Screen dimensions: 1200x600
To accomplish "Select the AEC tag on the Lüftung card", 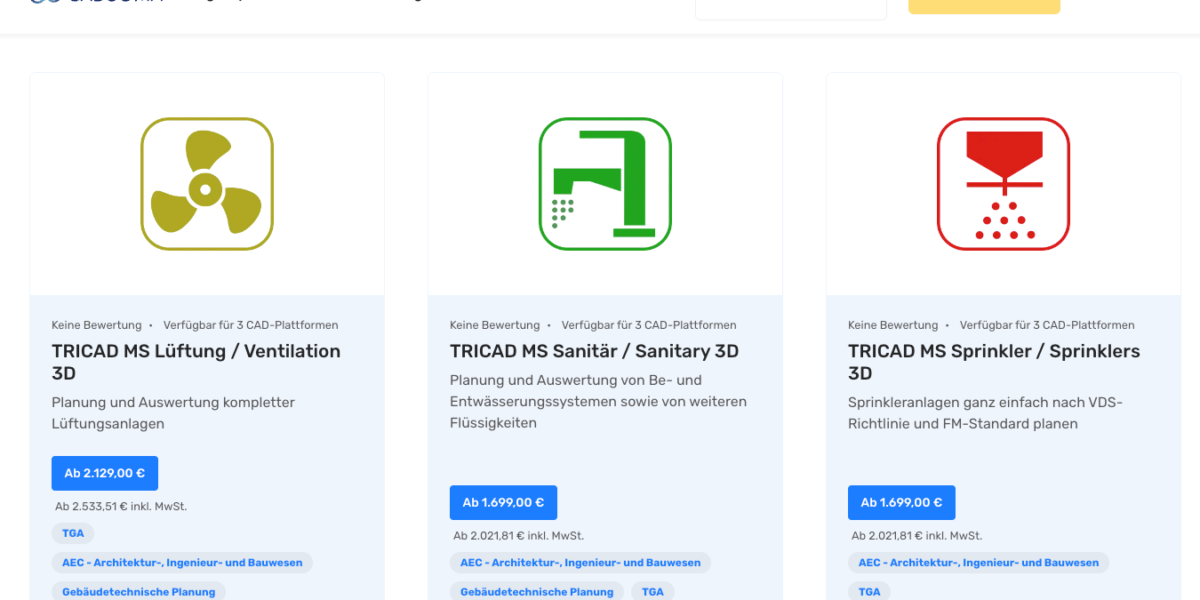I will coord(182,563).
